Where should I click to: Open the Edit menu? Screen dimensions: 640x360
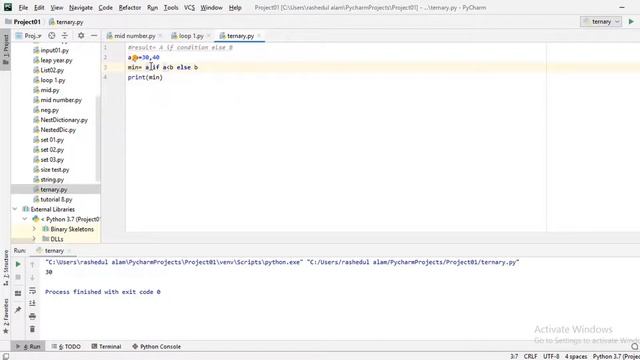pyautogui.click(x=39, y=8)
